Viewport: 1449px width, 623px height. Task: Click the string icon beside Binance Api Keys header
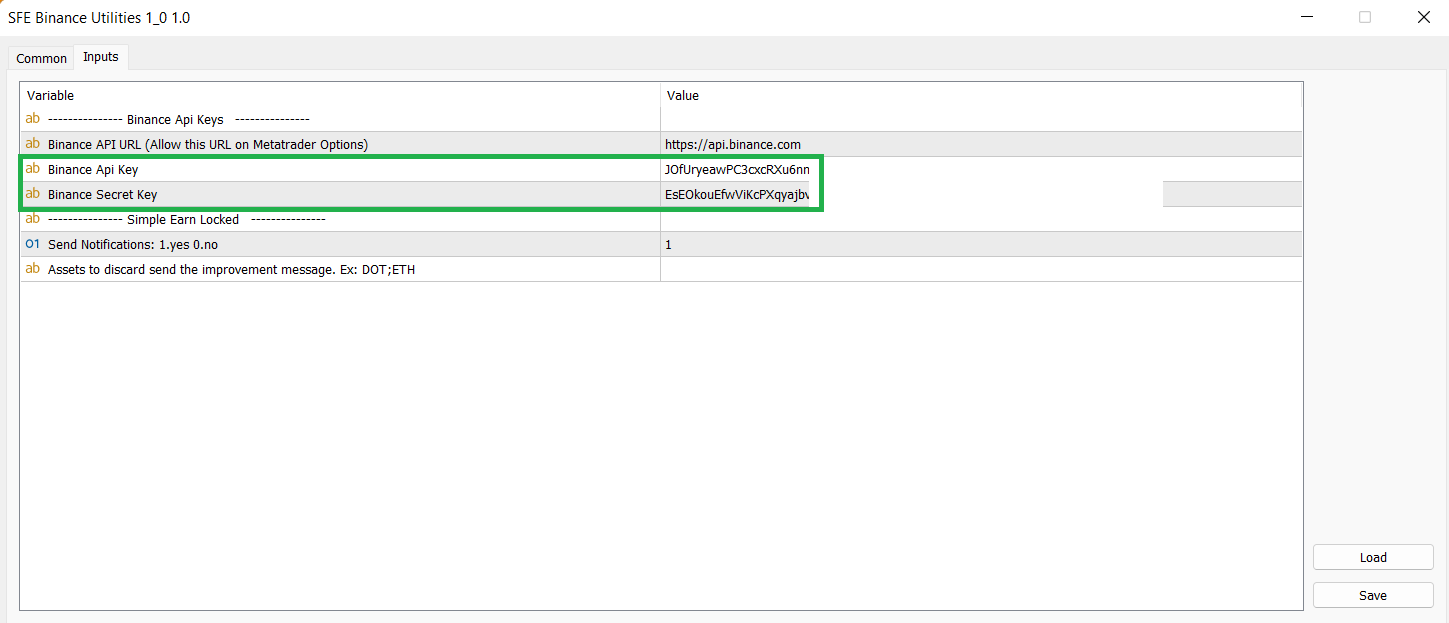tap(33, 119)
